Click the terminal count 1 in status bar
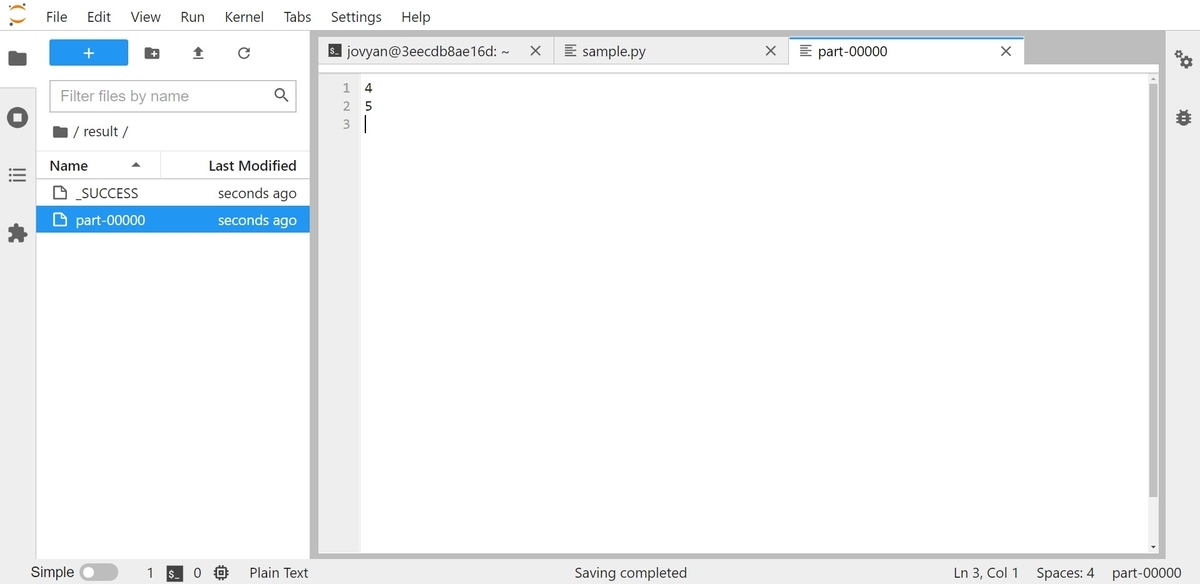1200x584 pixels. [150, 573]
